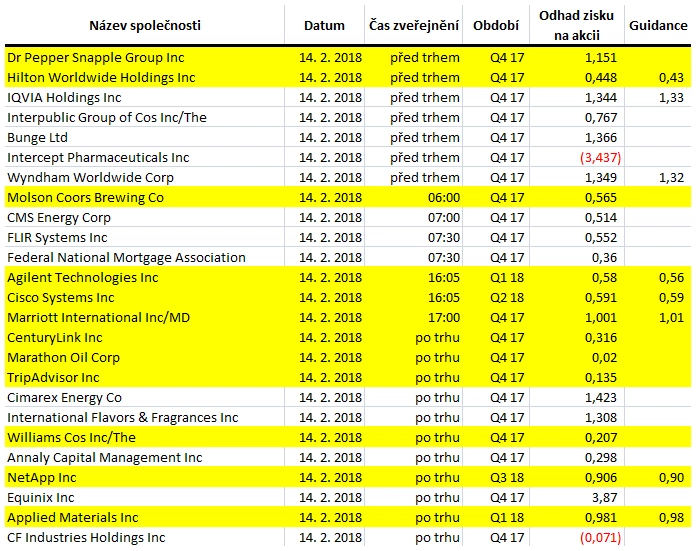This screenshot has width=696, height=551.
Task: Select the 0,298 estimate for Annaly Capital
Action: [x=601, y=457]
